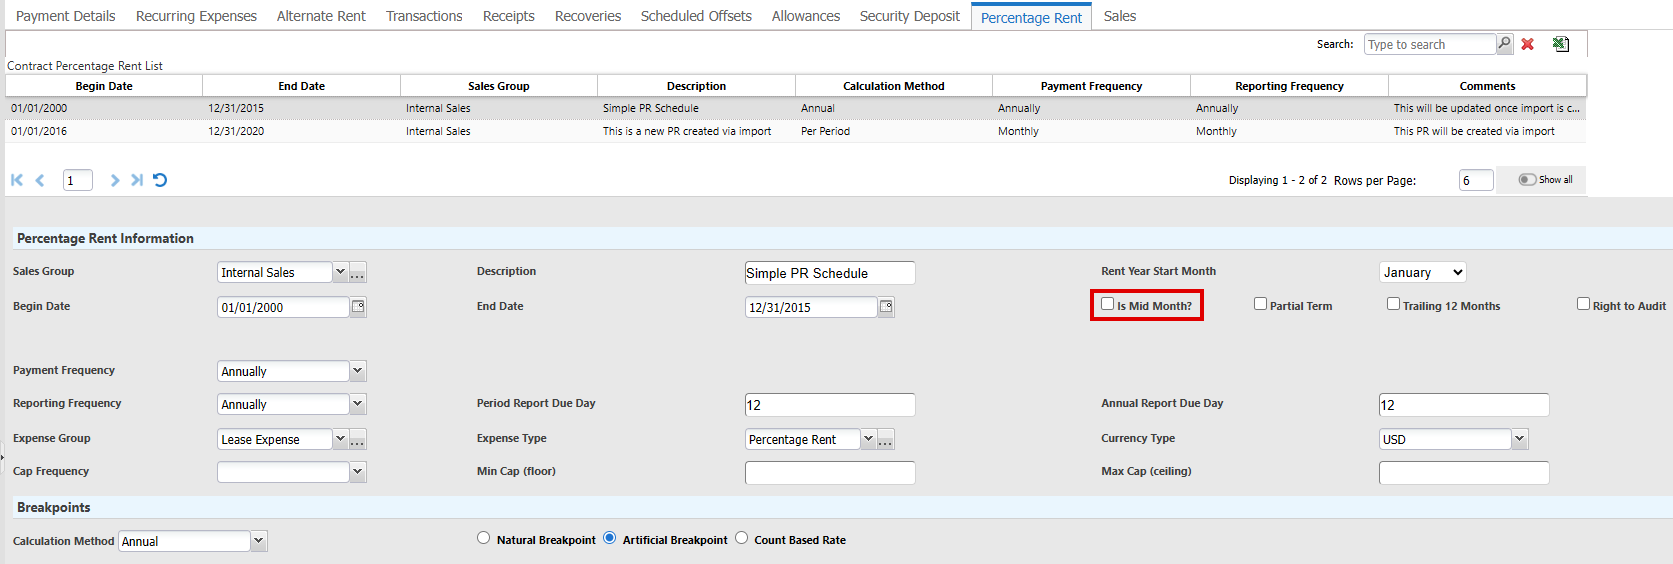Open the Recurring Expenses tab
The width and height of the screenshot is (1673, 564).
click(x=196, y=16)
